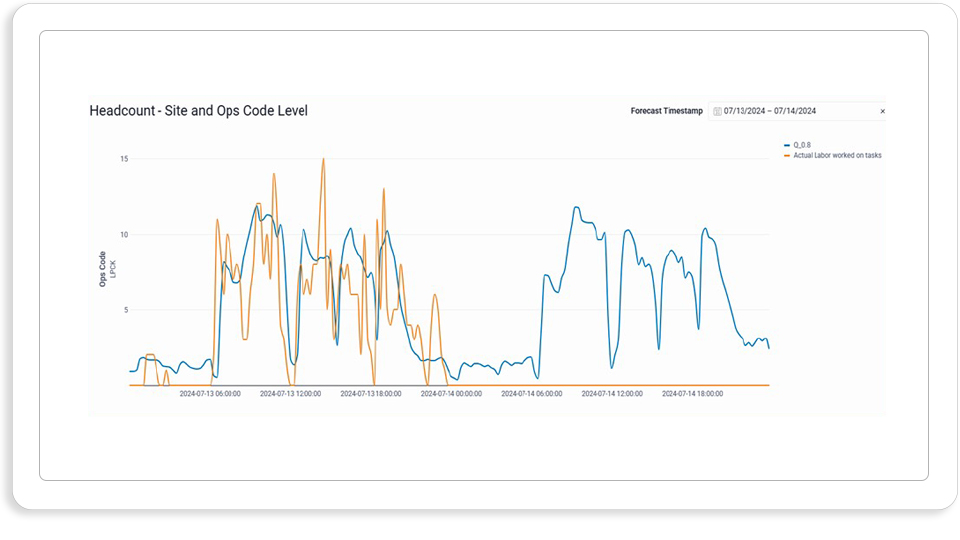The width and height of the screenshot is (960, 540).
Task: Click the y-axis value 5
Action: click(x=126, y=310)
